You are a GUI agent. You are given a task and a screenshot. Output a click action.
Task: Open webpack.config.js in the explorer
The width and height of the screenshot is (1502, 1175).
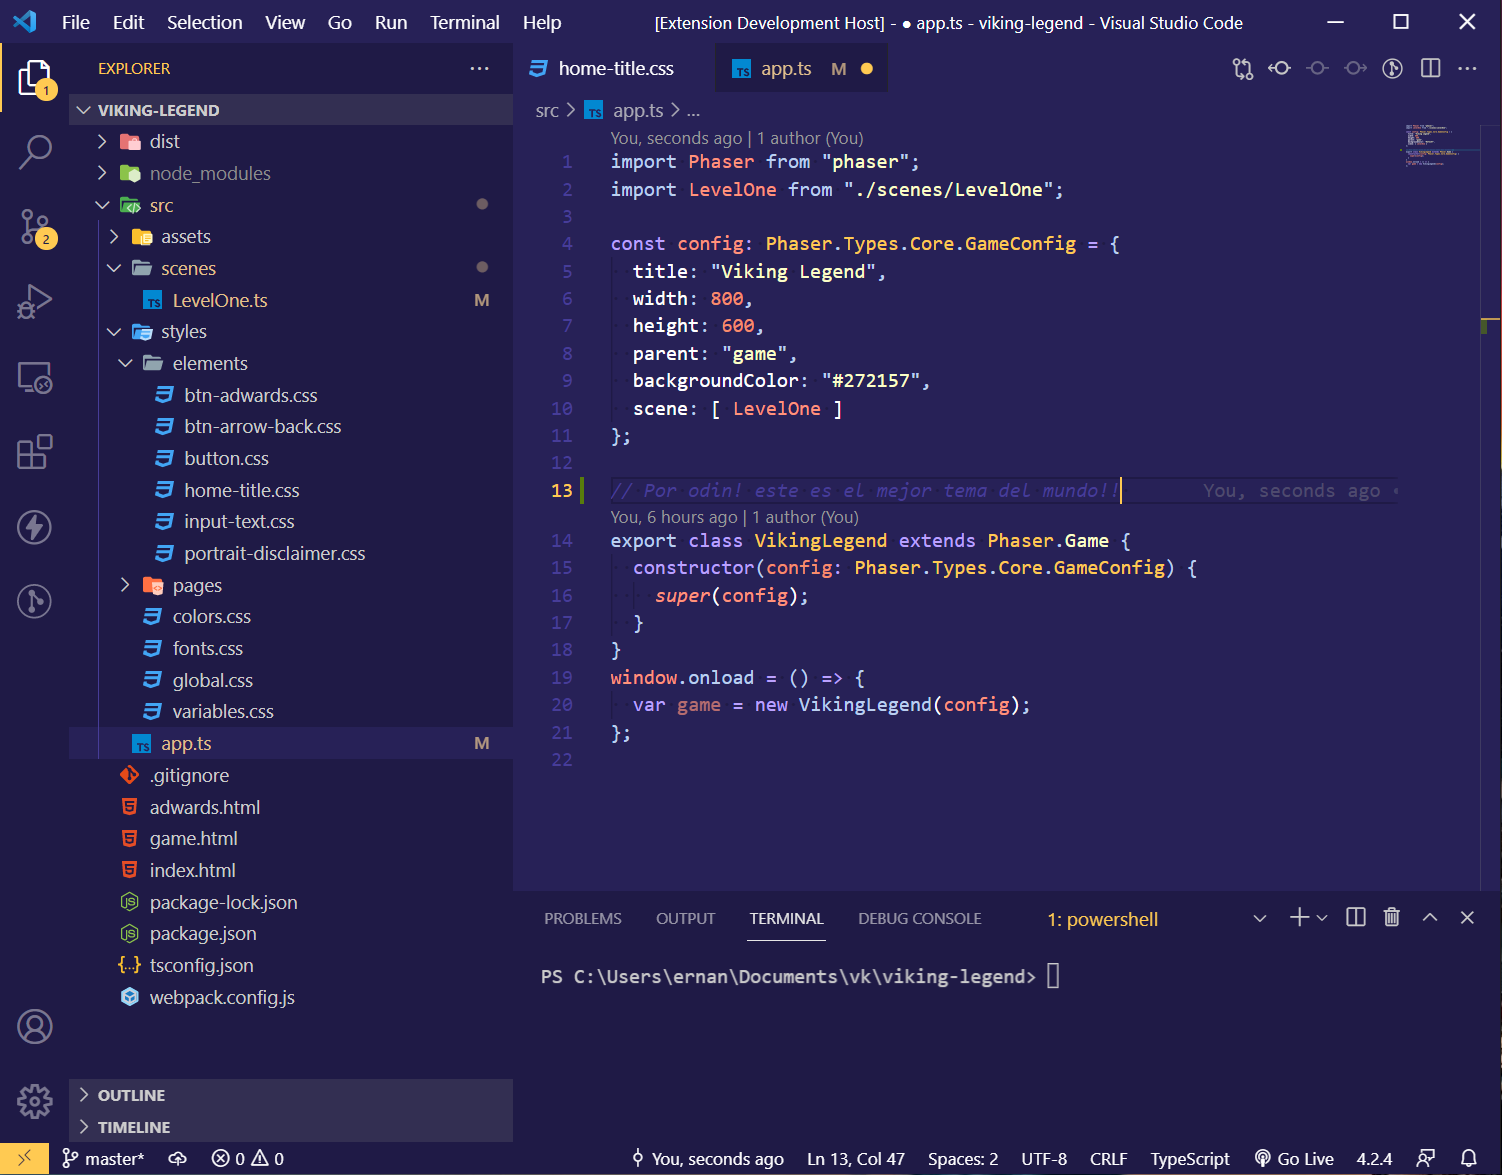pyautogui.click(x=291, y=997)
